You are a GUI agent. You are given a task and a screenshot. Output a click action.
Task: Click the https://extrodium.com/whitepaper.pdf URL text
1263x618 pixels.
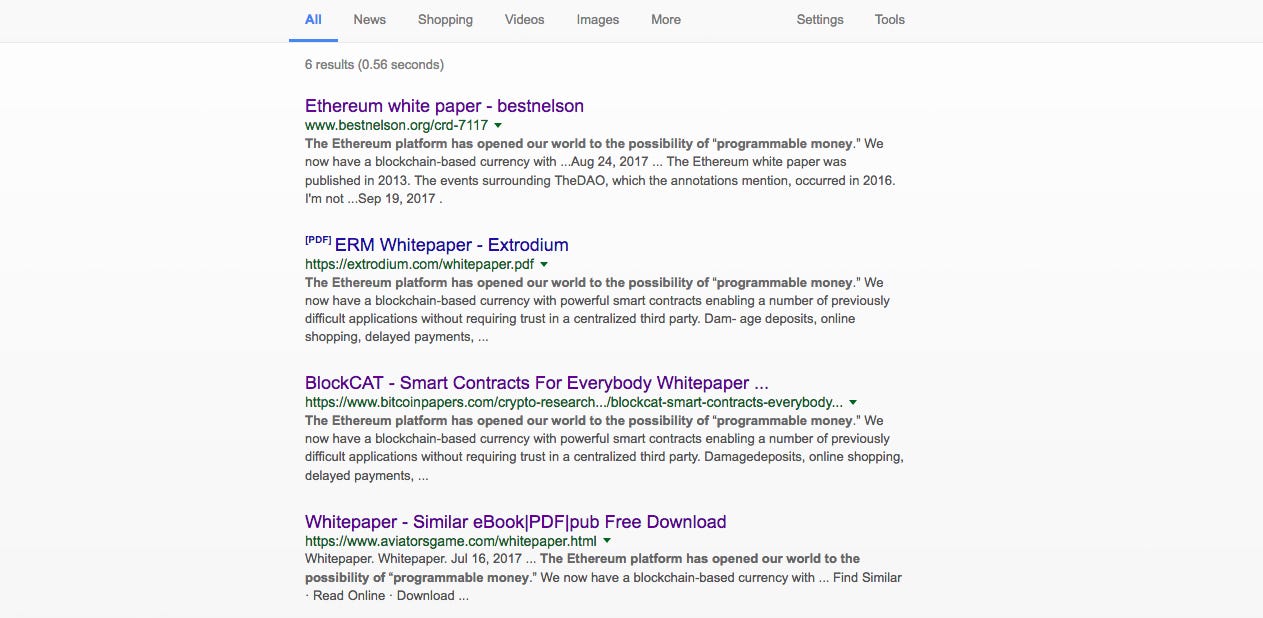coord(420,265)
